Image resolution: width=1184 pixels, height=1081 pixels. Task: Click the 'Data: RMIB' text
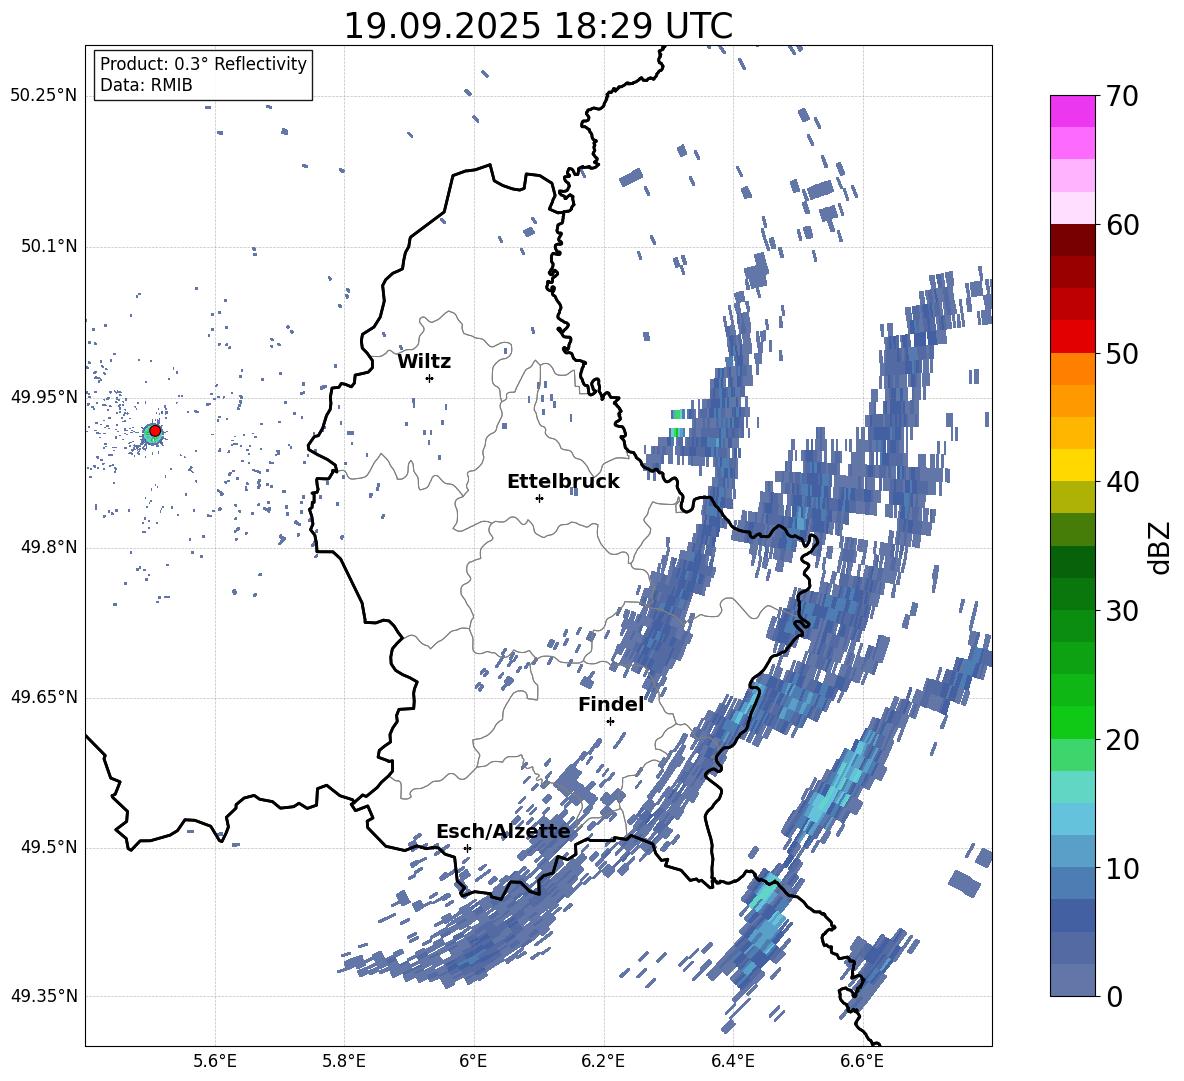pos(146,85)
